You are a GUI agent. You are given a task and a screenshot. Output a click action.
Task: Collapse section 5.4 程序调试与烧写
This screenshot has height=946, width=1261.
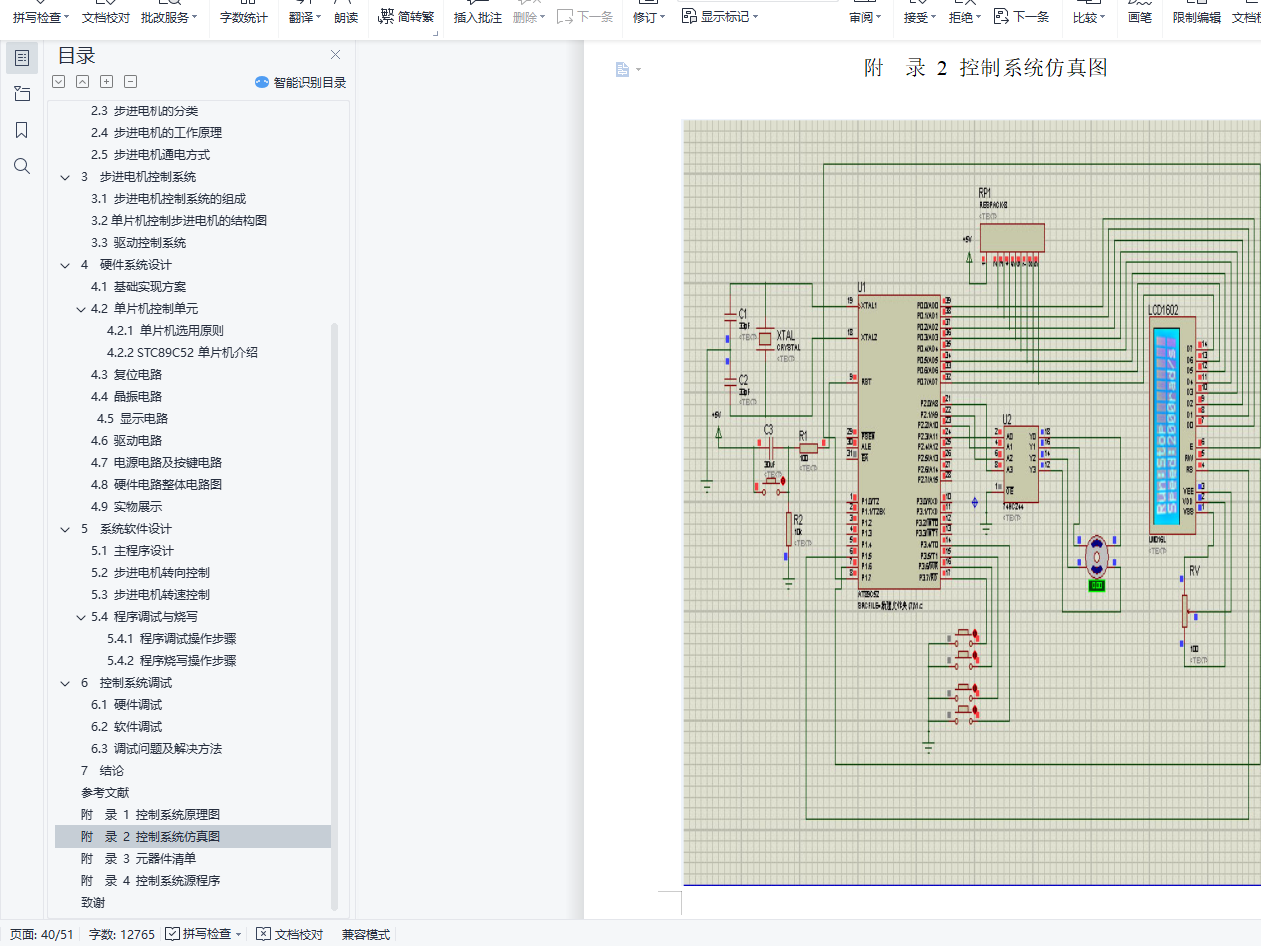(x=81, y=617)
